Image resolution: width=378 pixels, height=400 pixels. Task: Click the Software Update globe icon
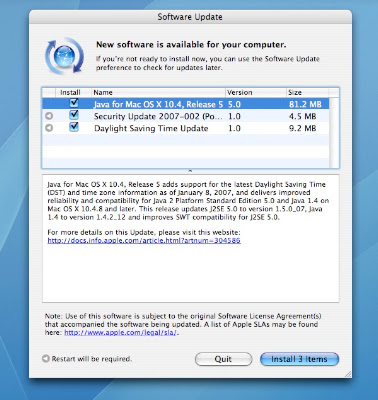coord(65,56)
